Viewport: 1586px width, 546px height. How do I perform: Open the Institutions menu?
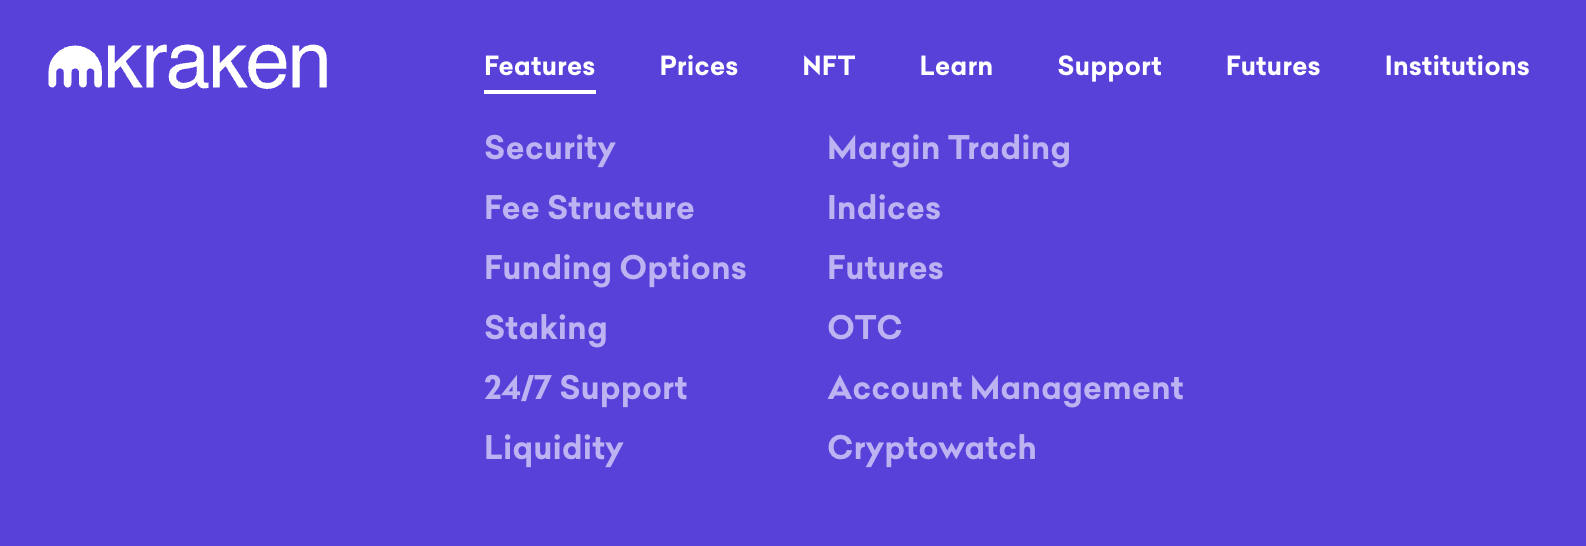pos(1456,66)
